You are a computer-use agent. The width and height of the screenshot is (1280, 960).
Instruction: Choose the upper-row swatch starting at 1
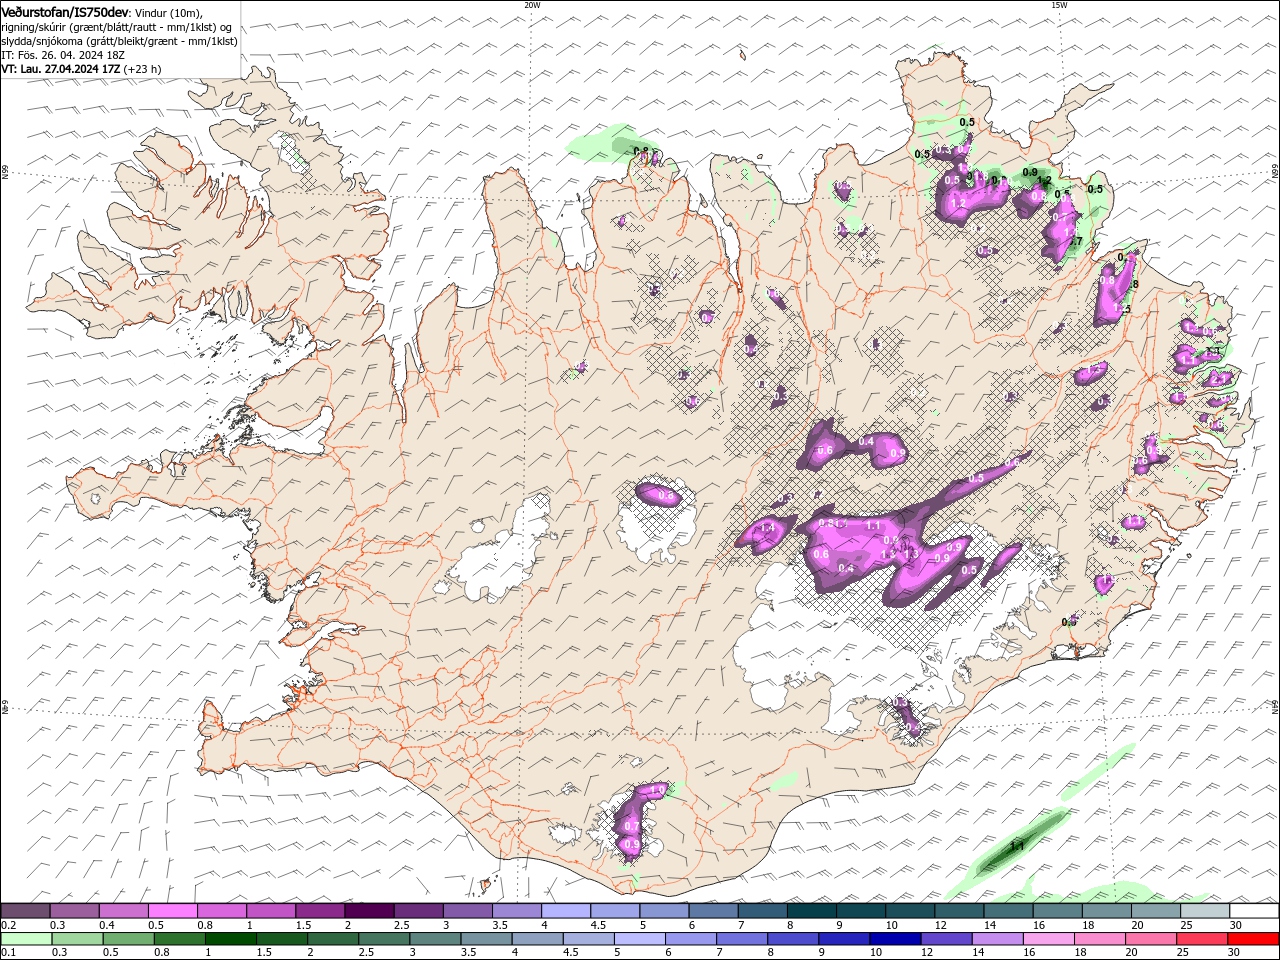coord(271,911)
